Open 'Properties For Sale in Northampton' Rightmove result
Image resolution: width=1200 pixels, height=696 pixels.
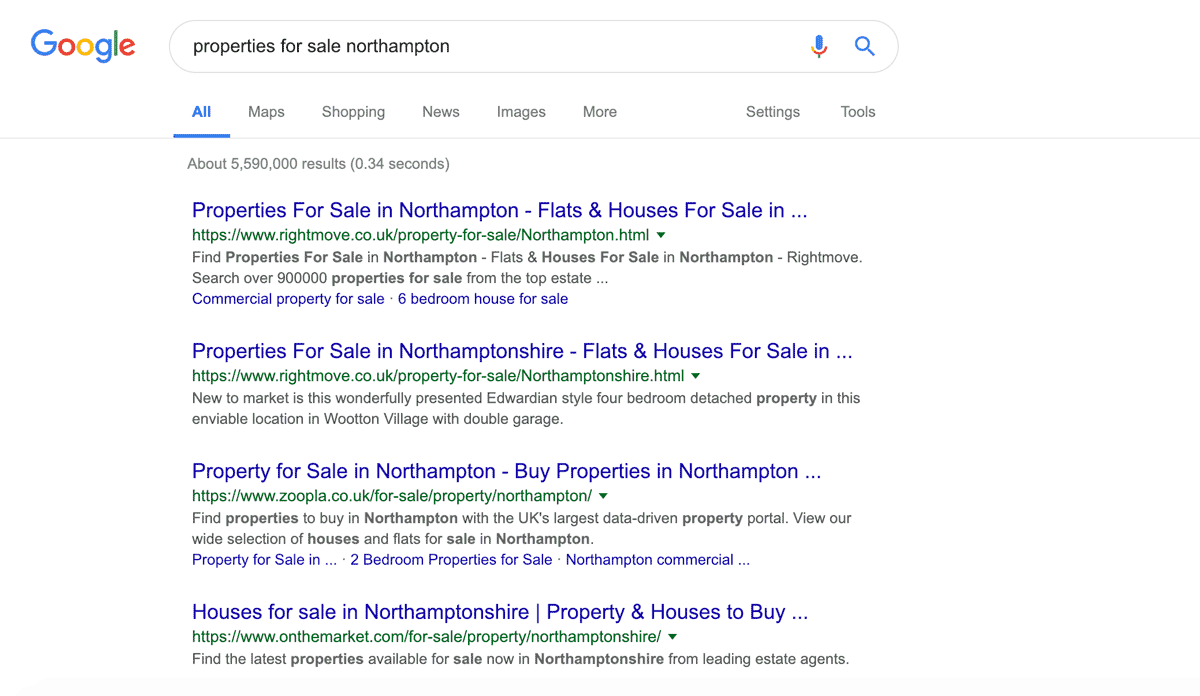coord(500,211)
